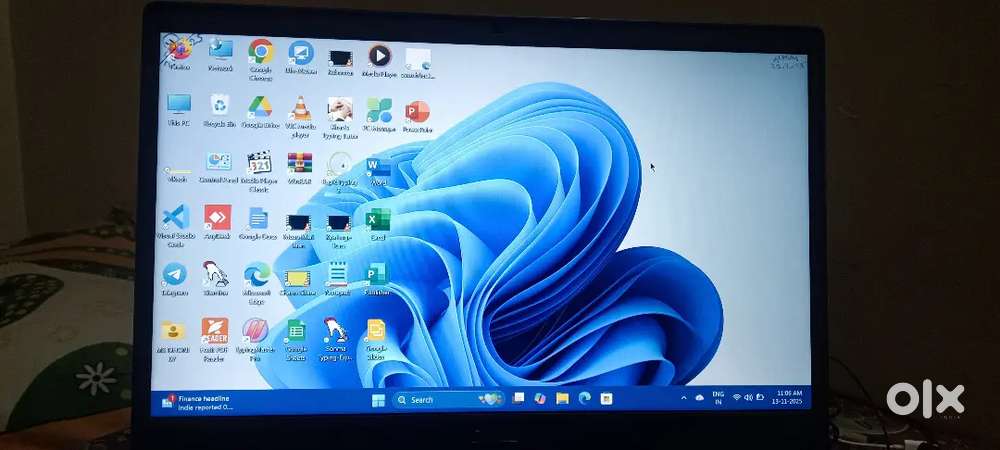This screenshot has width=1000, height=450.
Task: Launch Google Drive from the desktop
Action: tap(260, 111)
